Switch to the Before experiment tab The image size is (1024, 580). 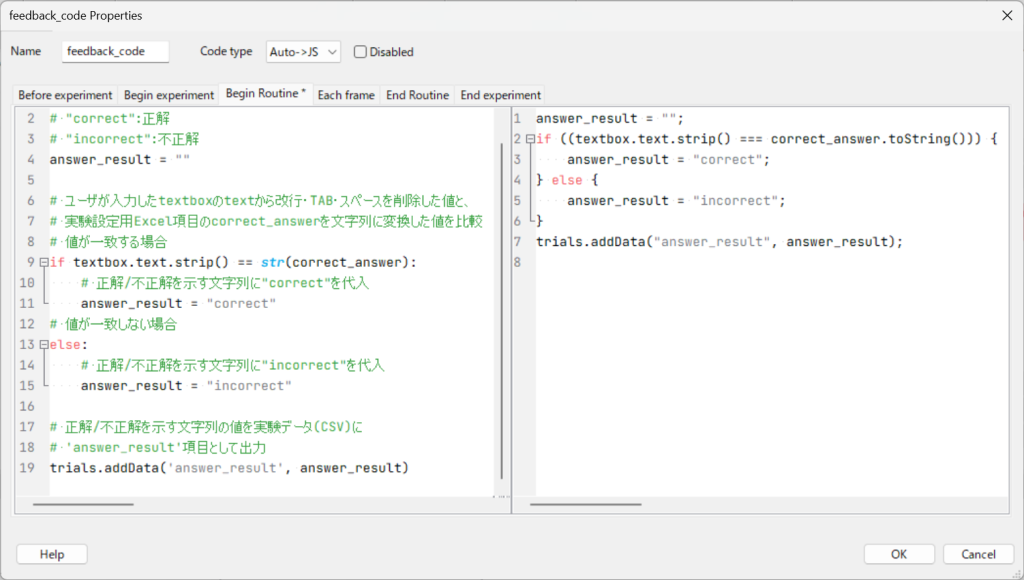tap(65, 95)
